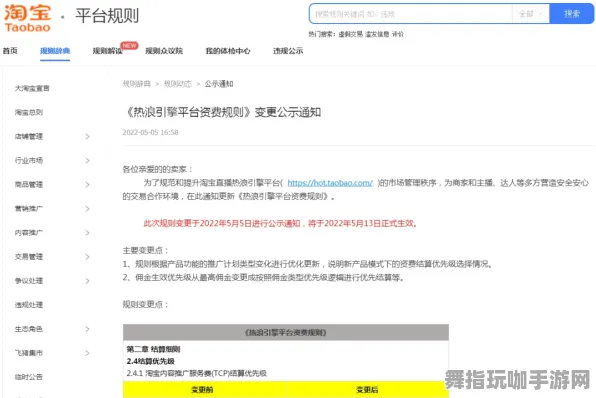Expand the 生态角色 chevron
This screenshot has height=398, width=596.
pyautogui.click(x=87, y=329)
